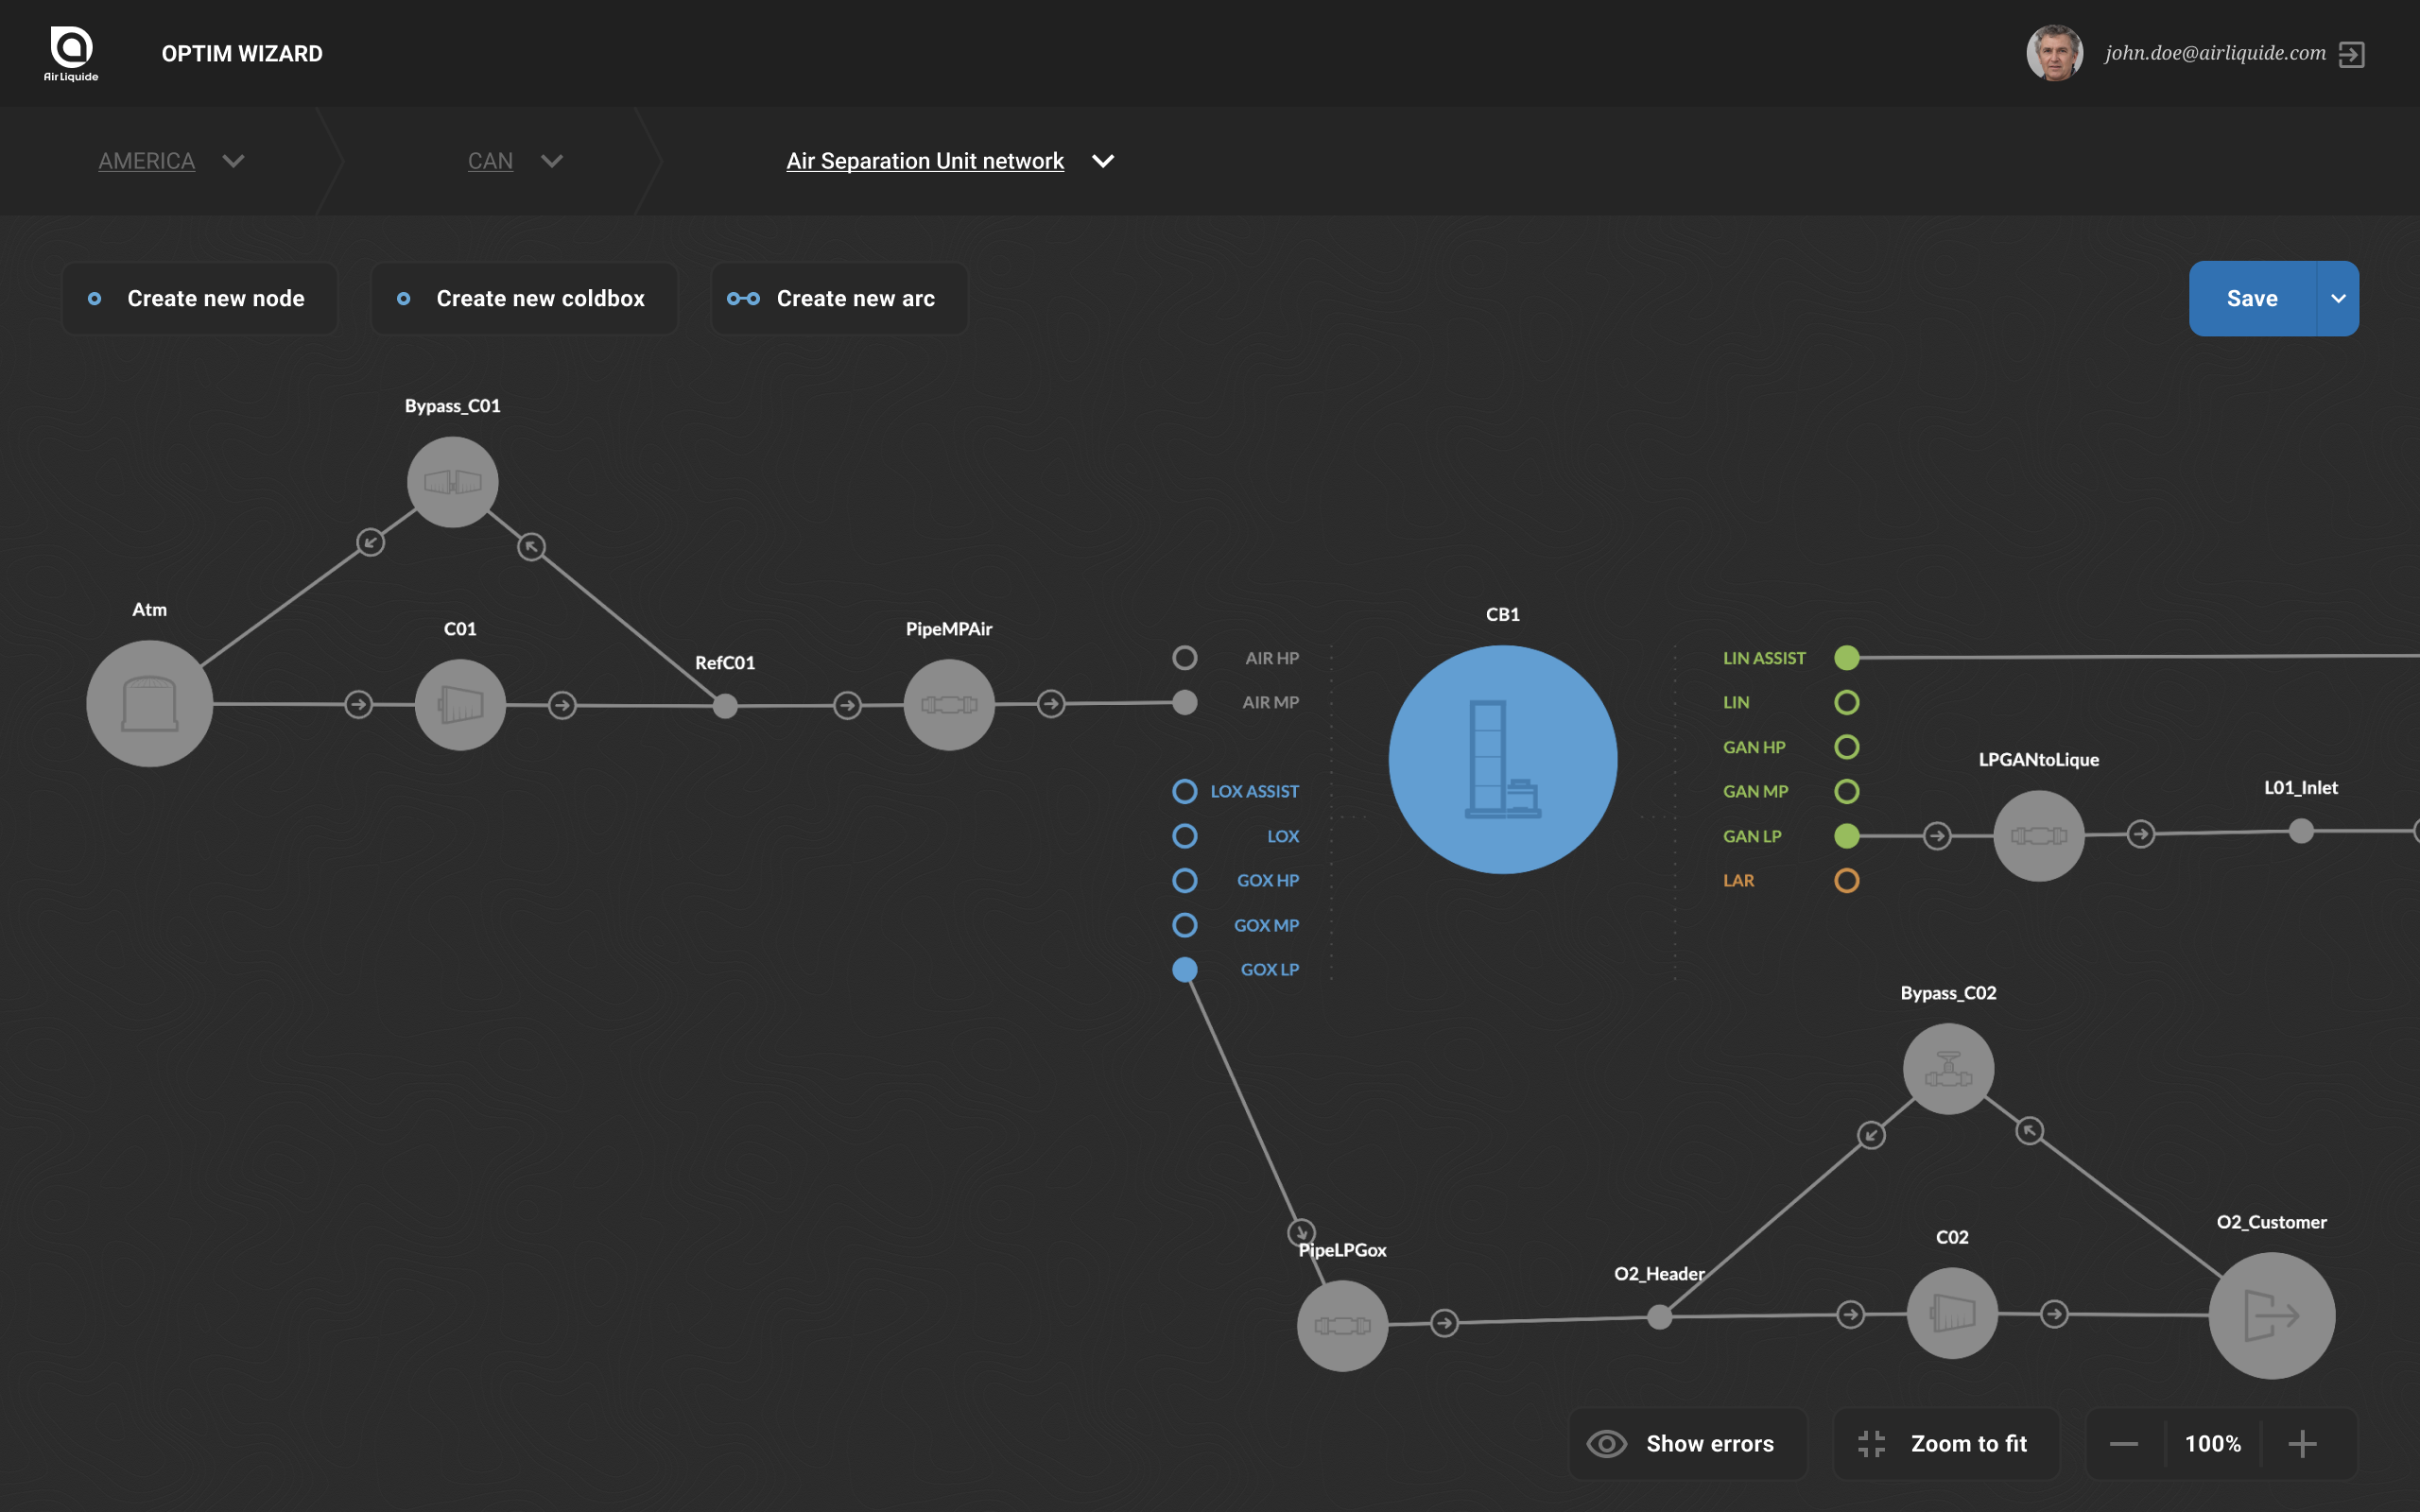Viewport: 2420px width, 1512px height.
Task: Toggle the AIR MP port
Action: click(1184, 703)
